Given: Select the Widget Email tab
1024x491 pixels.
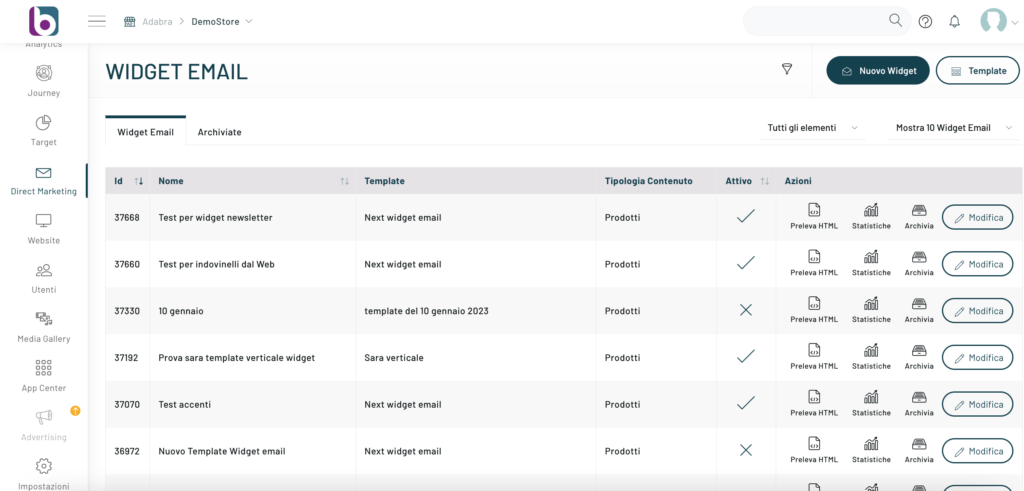Looking at the screenshot, I should coord(145,132).
